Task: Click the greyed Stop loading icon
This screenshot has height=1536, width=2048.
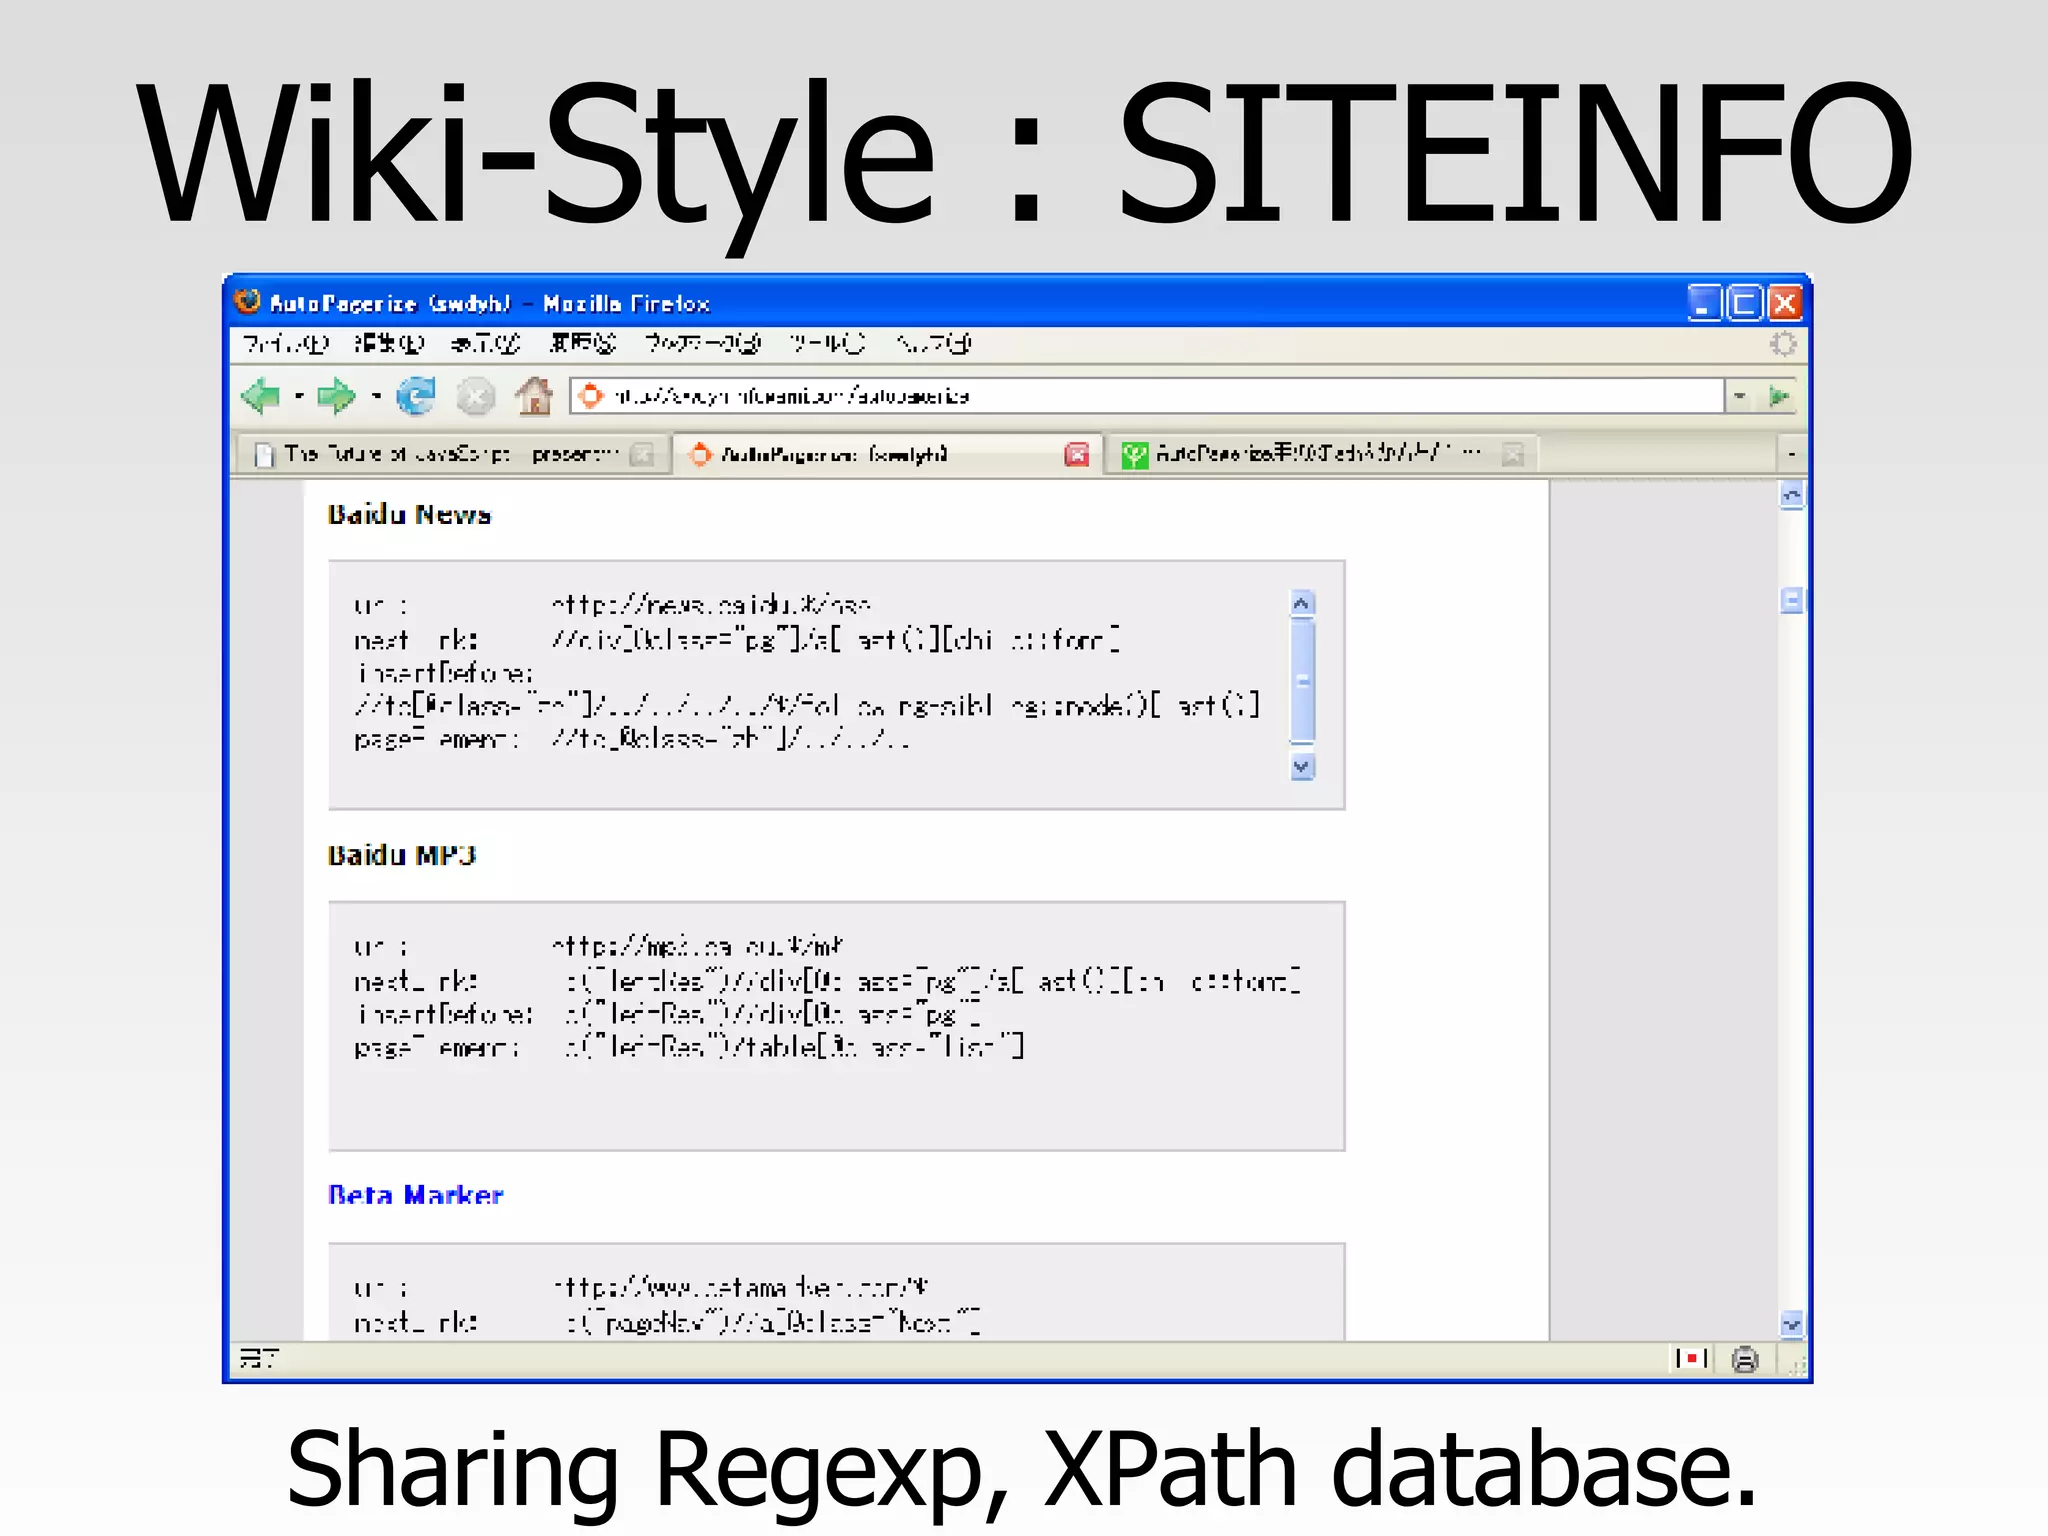Action: point(476,398)
